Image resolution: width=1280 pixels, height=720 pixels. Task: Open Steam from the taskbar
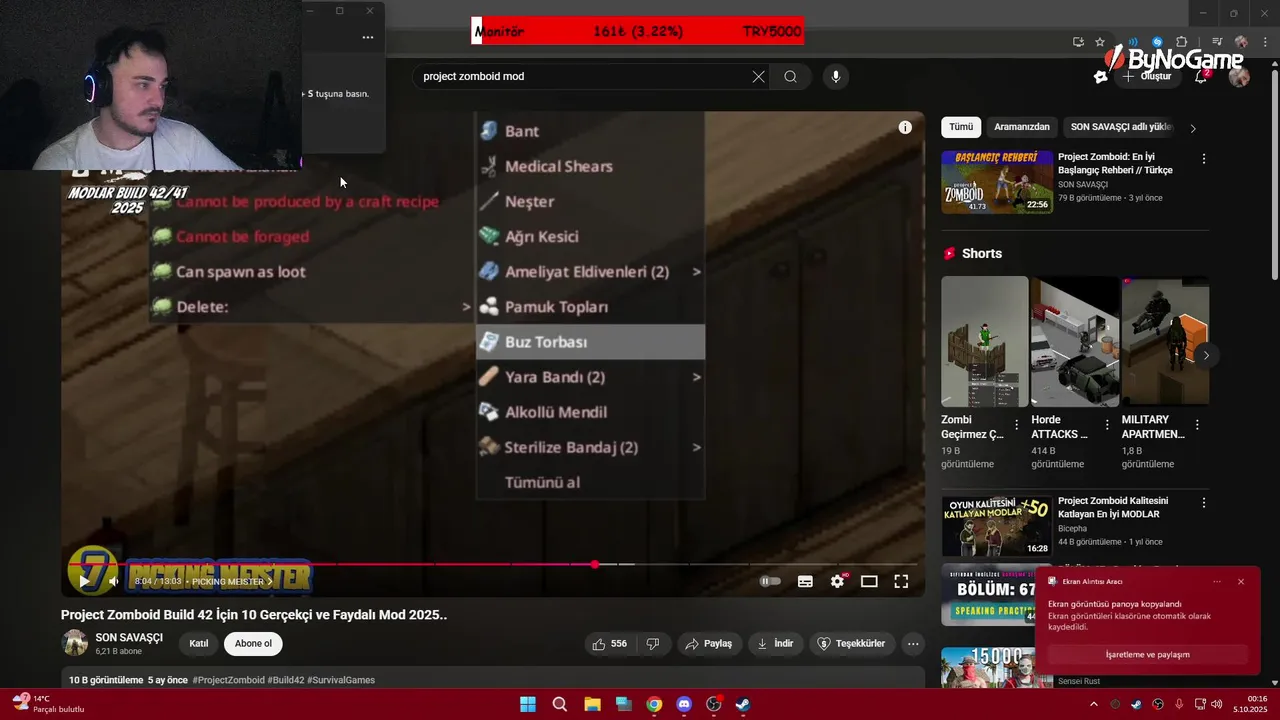[743, 704]
